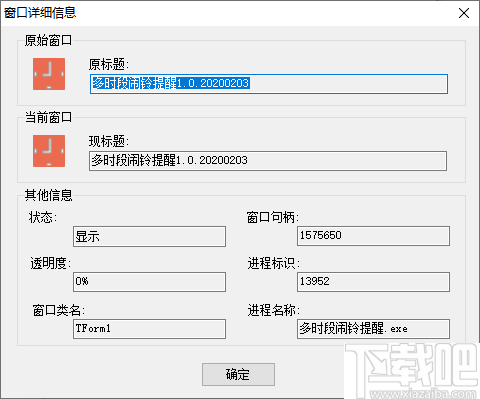Click the clock icon under 当前窗口
Viewport: 480px width, 399px height.
click(49, 151)
